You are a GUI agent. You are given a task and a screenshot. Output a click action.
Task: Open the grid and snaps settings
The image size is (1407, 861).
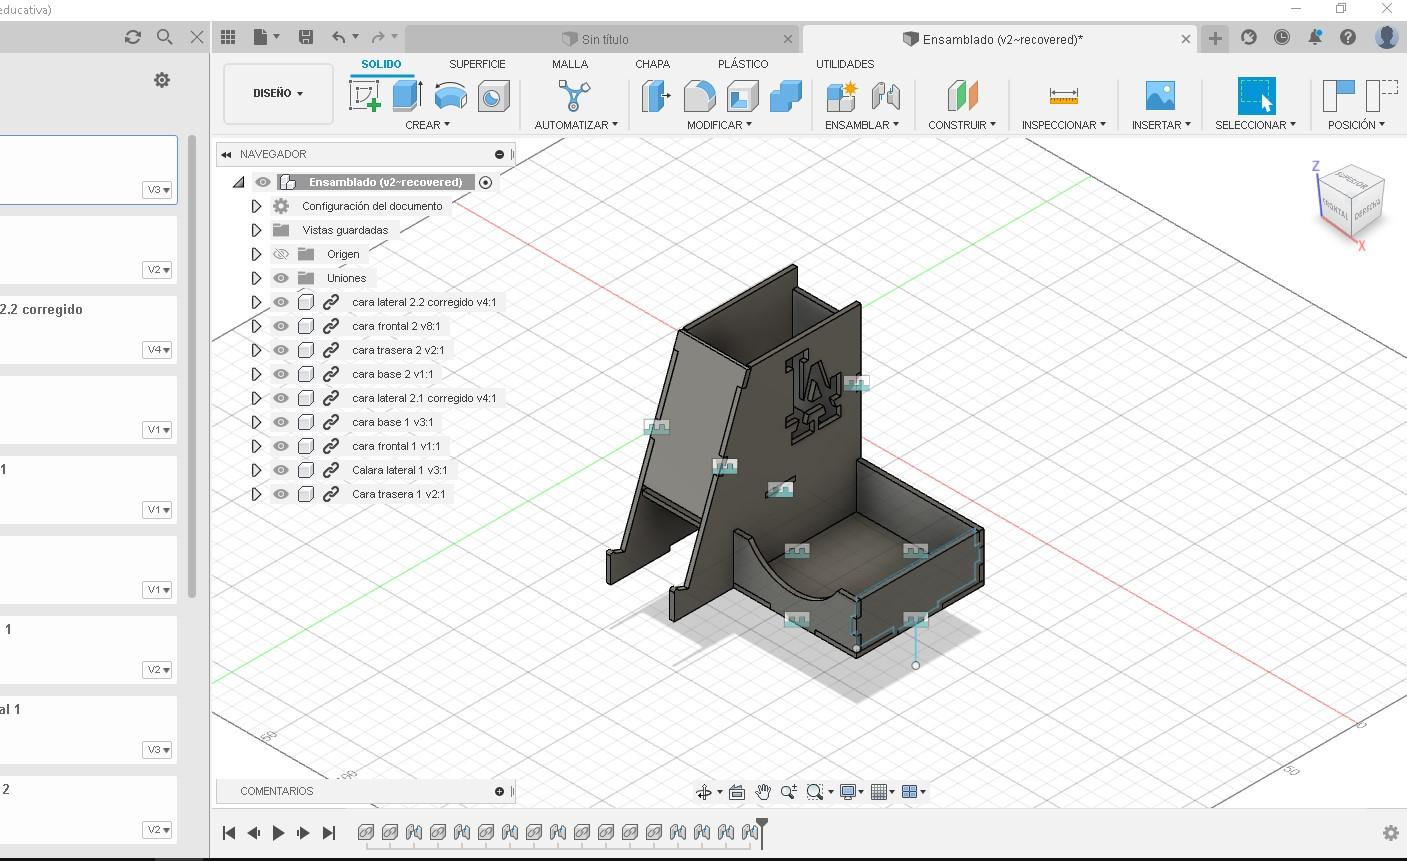(880, 792)
